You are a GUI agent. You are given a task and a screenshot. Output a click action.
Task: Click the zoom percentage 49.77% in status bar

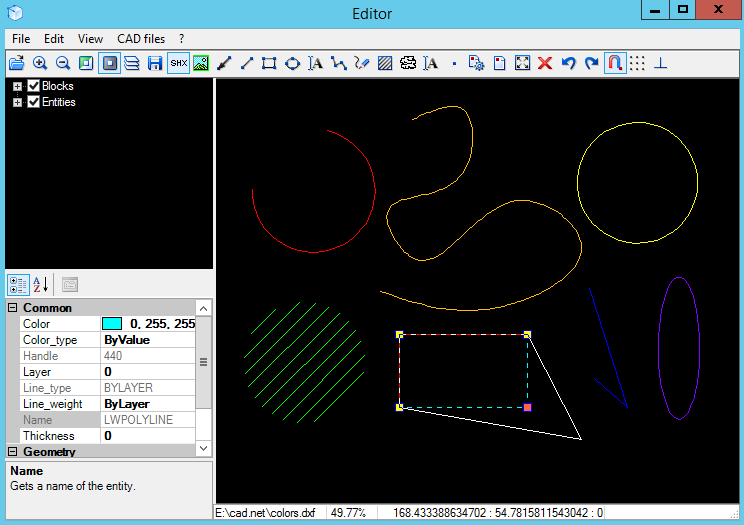tap(348, 513)
